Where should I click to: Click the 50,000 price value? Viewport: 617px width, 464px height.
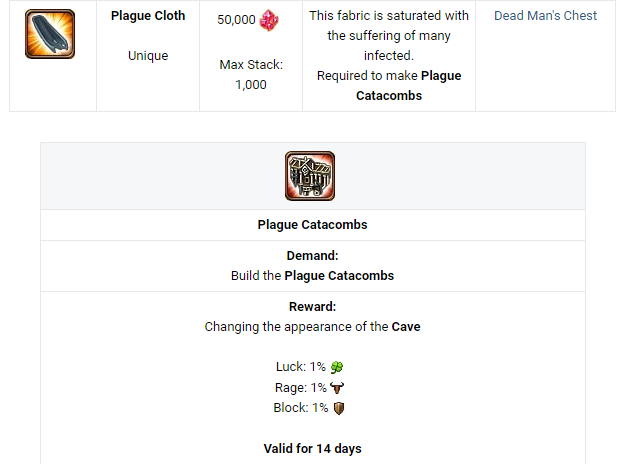click(236, 19)
